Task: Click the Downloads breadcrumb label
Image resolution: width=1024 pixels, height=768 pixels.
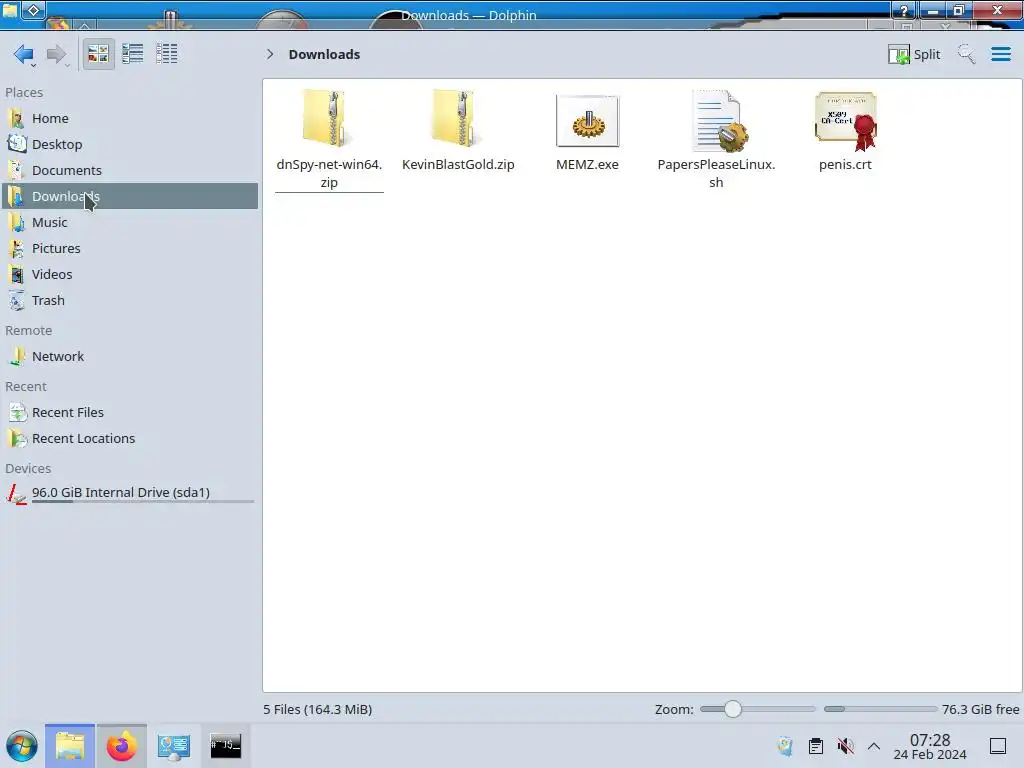Action: pos(325,54)
